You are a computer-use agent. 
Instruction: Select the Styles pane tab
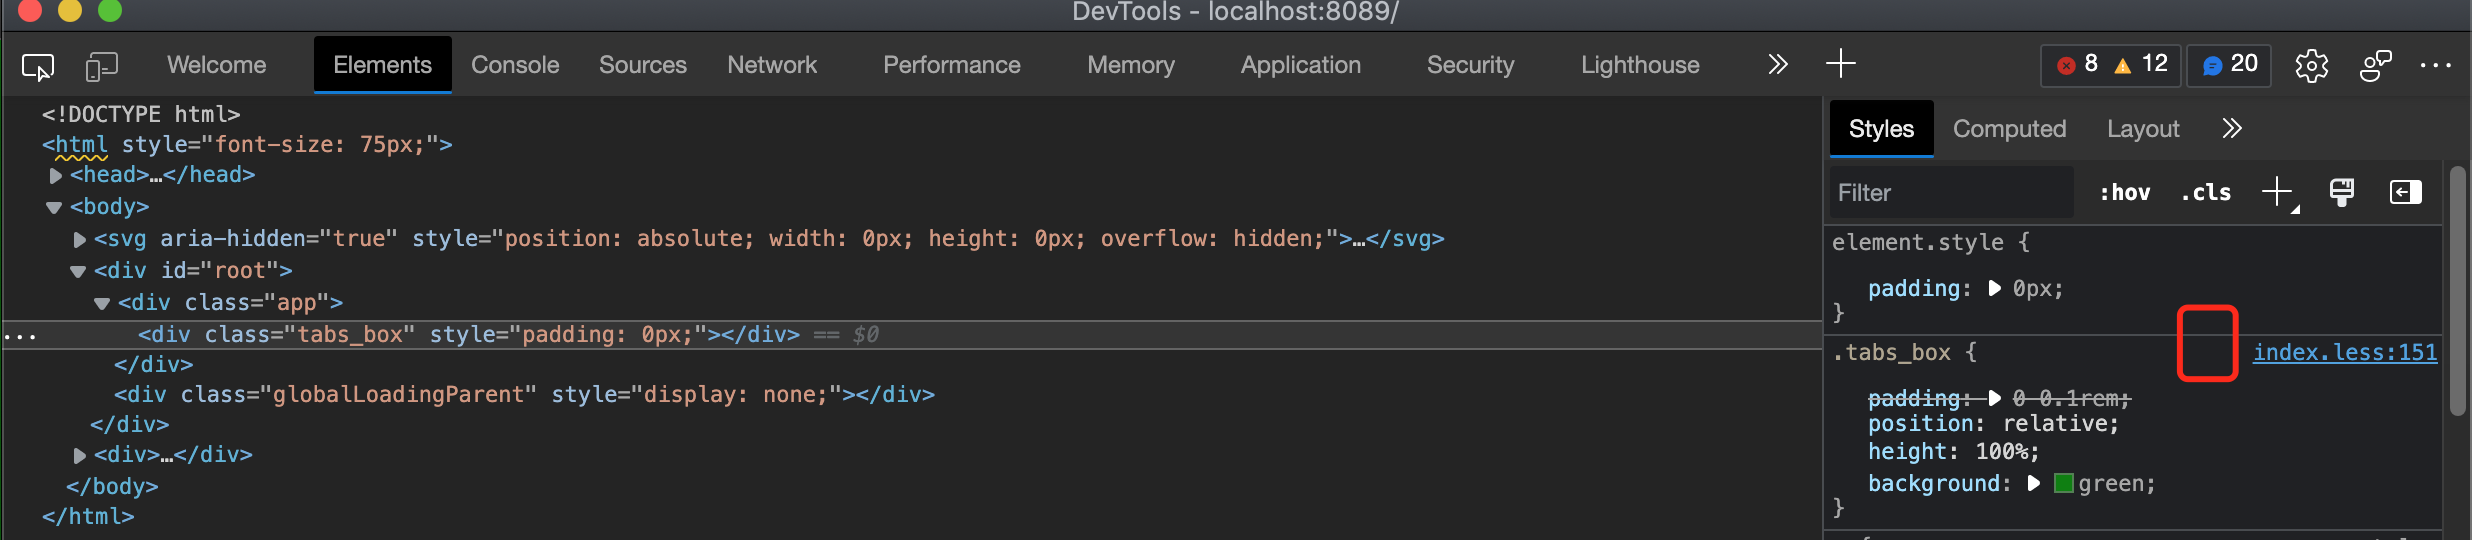pyautogui.click(x=1881, y=129)
